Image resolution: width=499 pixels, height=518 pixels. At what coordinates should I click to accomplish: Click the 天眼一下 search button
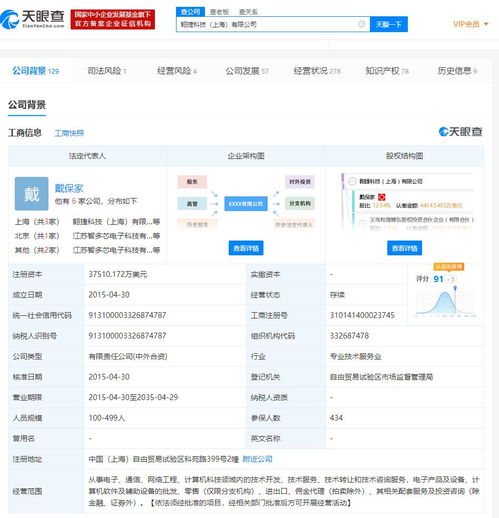(389, 24)
